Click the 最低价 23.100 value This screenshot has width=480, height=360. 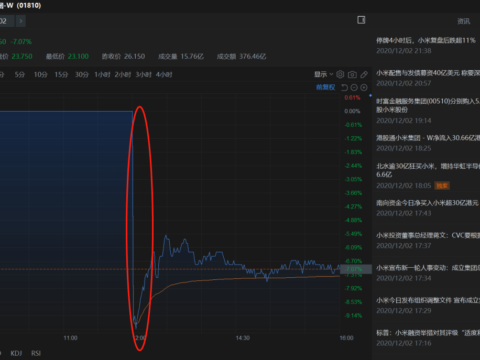pyautogui.click(x=78, y=56)
